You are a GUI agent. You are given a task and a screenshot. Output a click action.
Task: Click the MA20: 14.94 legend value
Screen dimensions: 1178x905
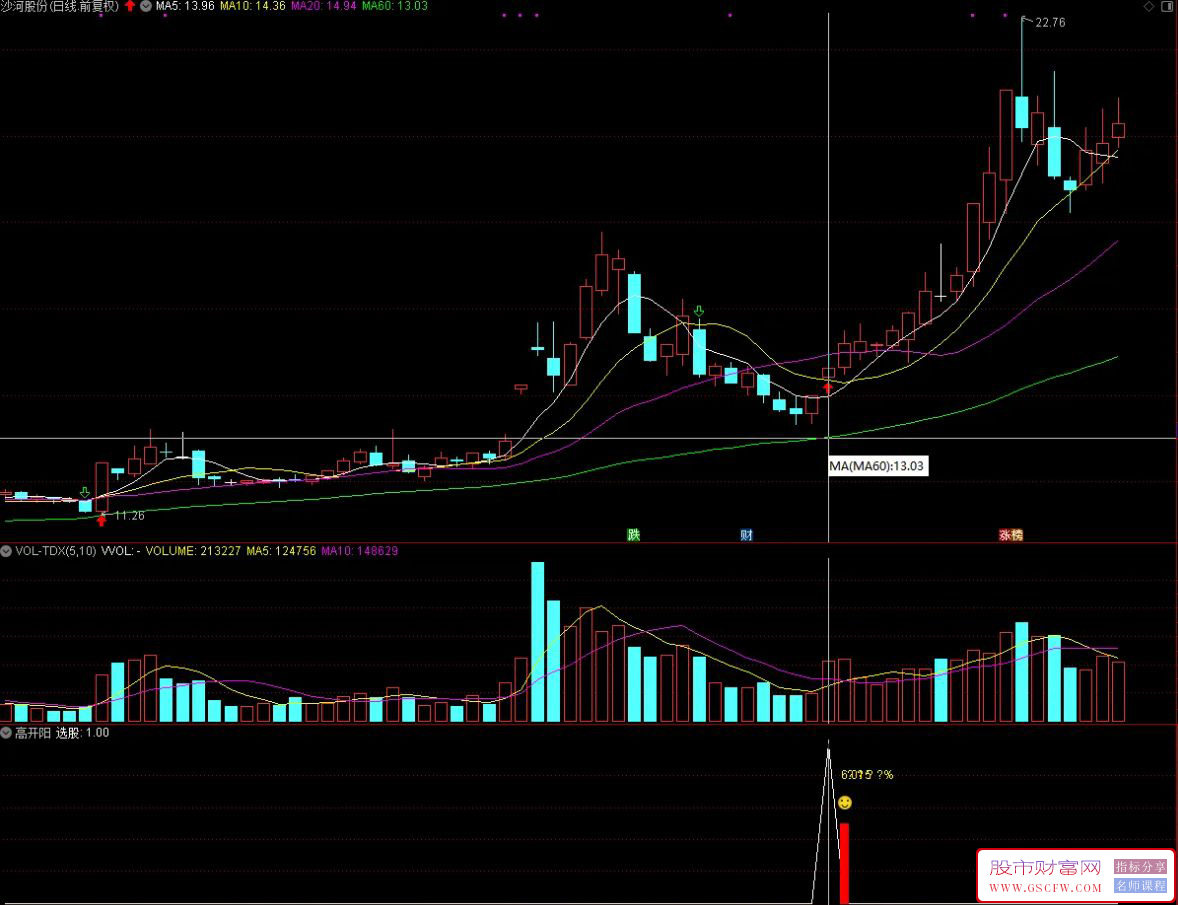pos(323,6)
